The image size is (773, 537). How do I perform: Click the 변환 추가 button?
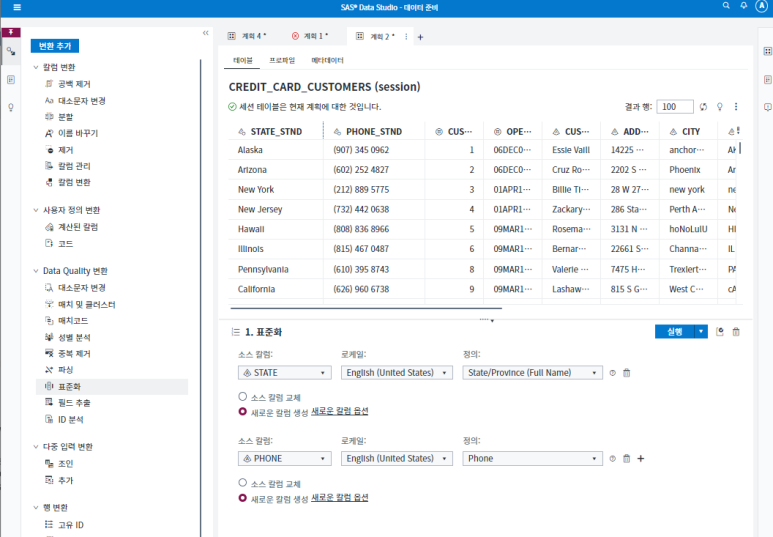55,46
